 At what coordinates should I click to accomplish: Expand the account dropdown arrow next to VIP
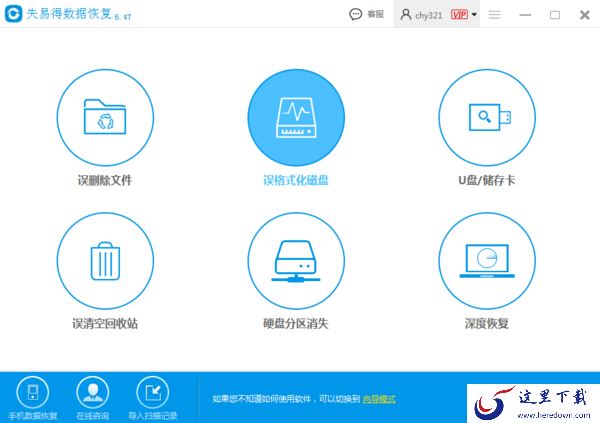(474, 15)
